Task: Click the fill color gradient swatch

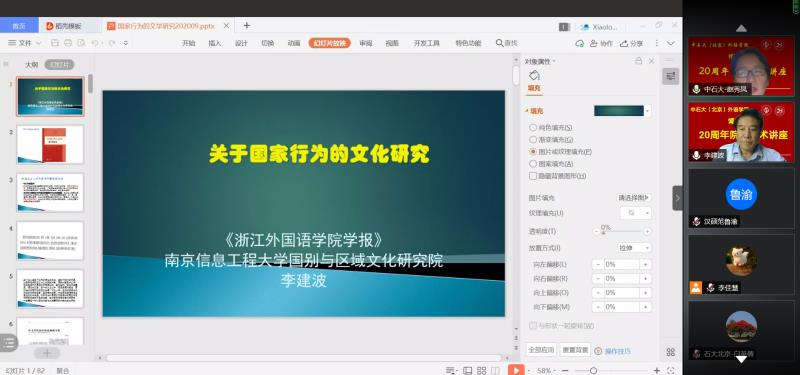Action: [619, 111]
